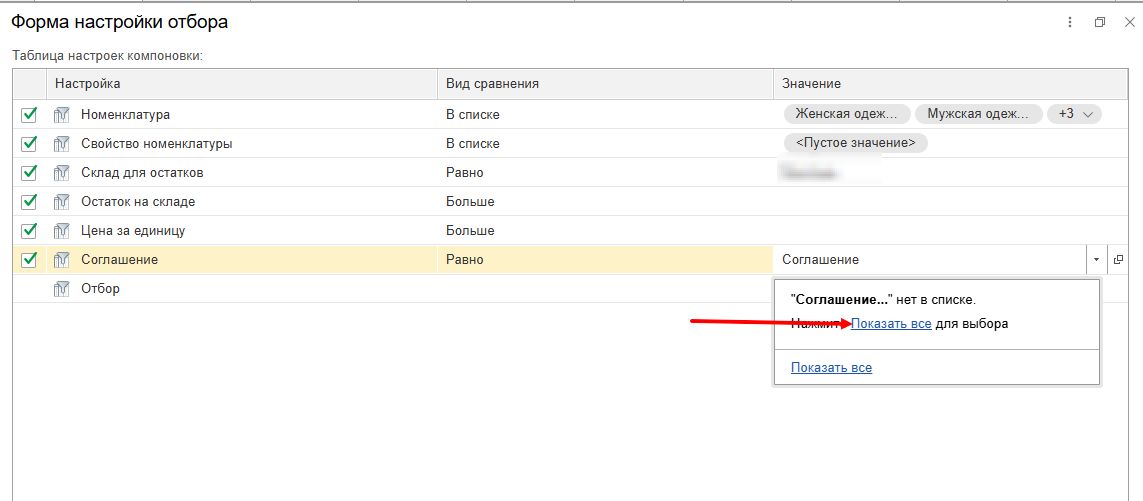1143x501 pixels.
Task: Click the filter icon beside Номенклатура
Action: point(61,114)
